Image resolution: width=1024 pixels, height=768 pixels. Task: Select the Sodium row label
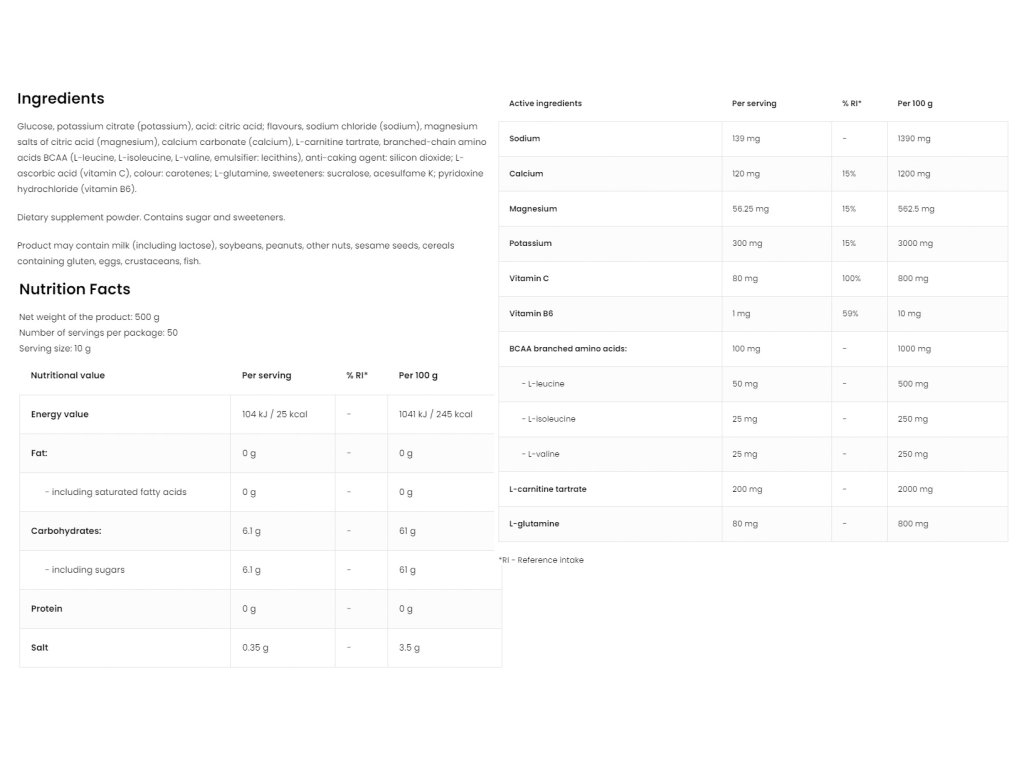click(524, 139)
